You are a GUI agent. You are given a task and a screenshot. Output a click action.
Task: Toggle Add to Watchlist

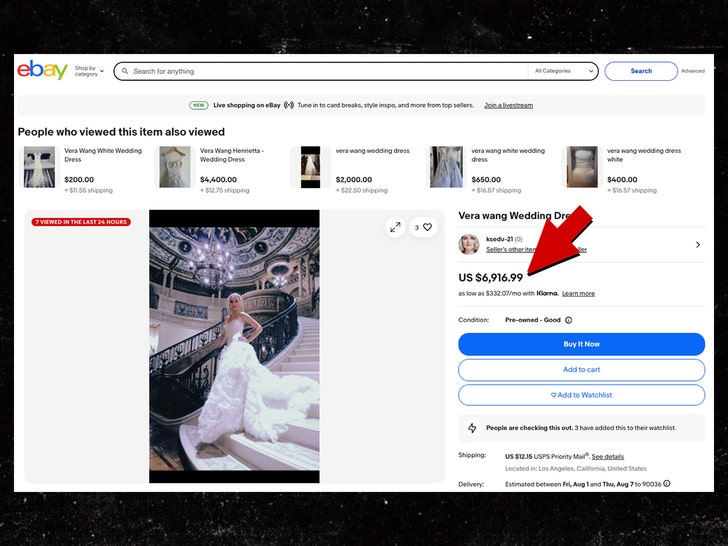point(581,395)
